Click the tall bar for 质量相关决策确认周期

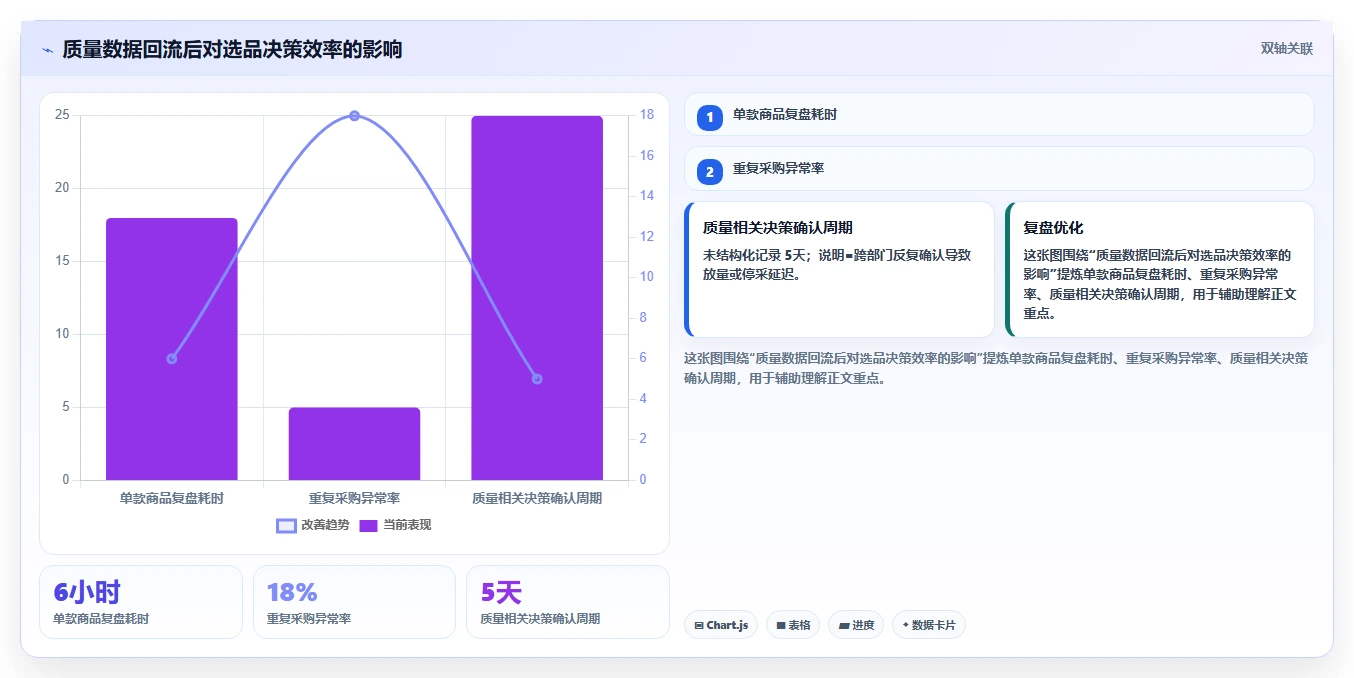point(537,298)
